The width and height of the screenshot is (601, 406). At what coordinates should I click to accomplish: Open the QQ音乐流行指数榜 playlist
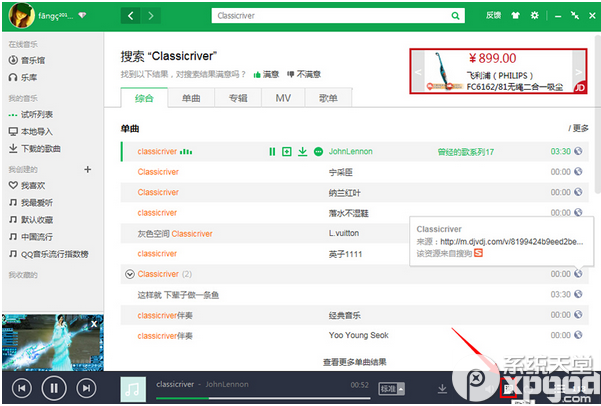pos(49,254)
